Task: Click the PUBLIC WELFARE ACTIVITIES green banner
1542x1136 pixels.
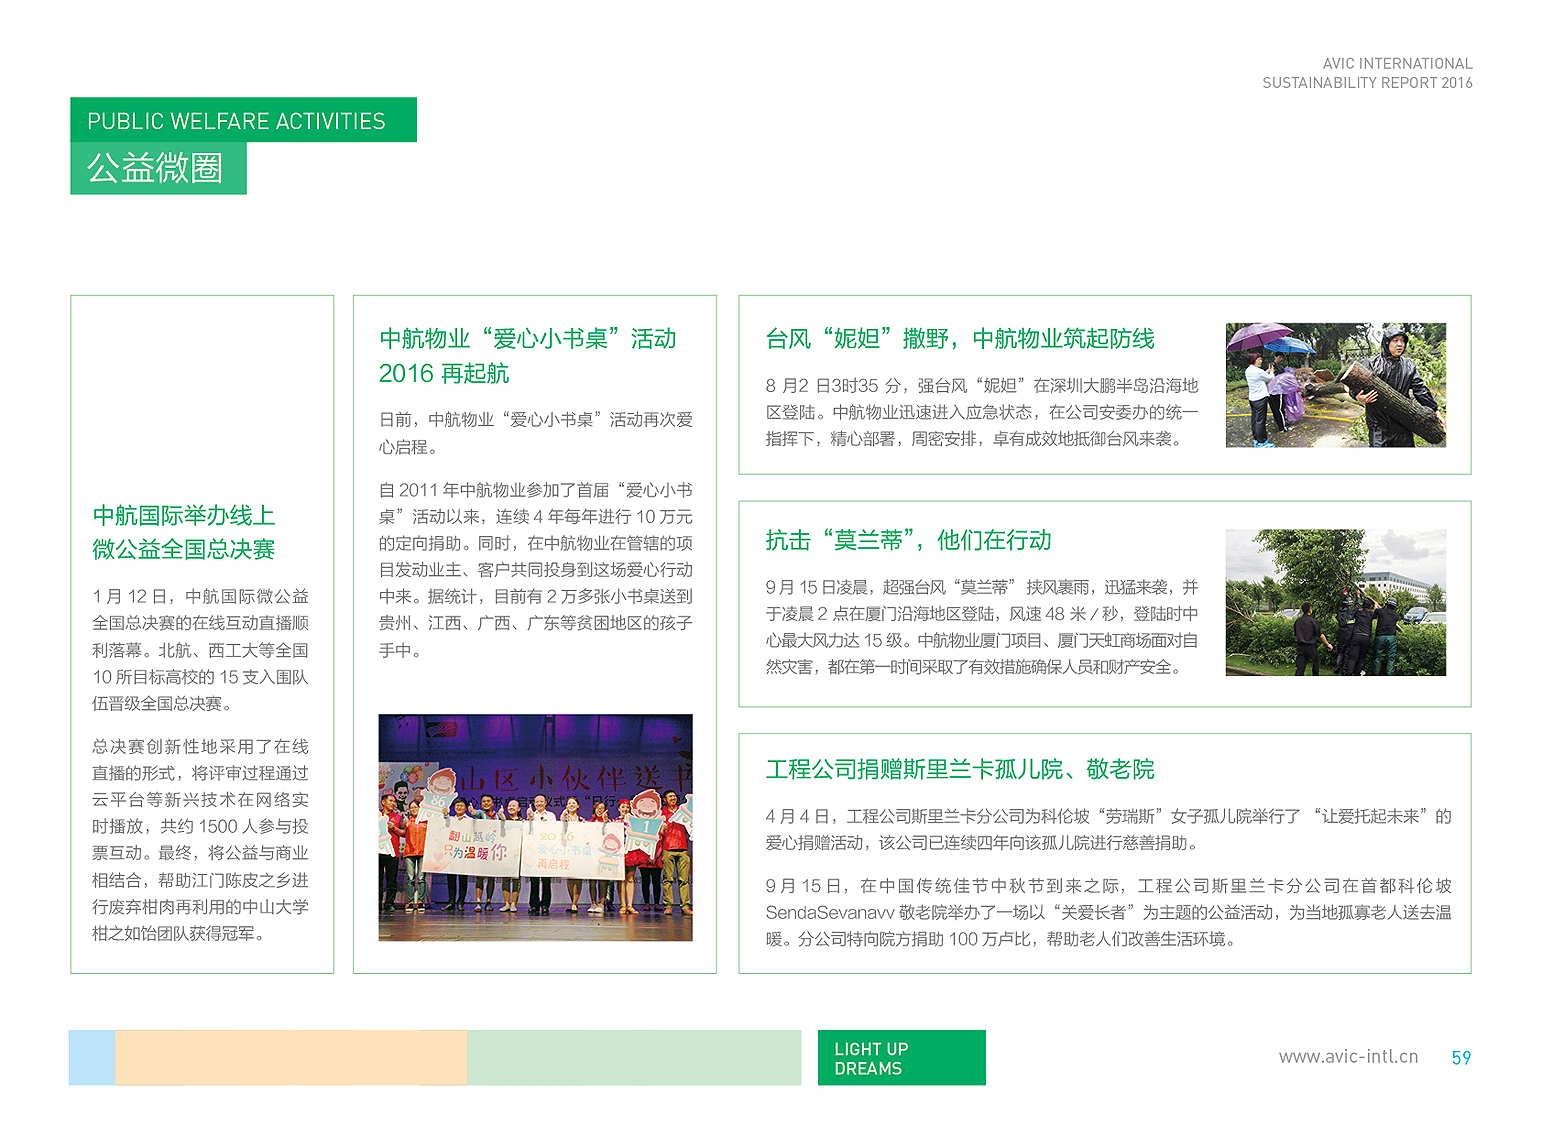Action: pyautogui.click(x=243, y=120)
